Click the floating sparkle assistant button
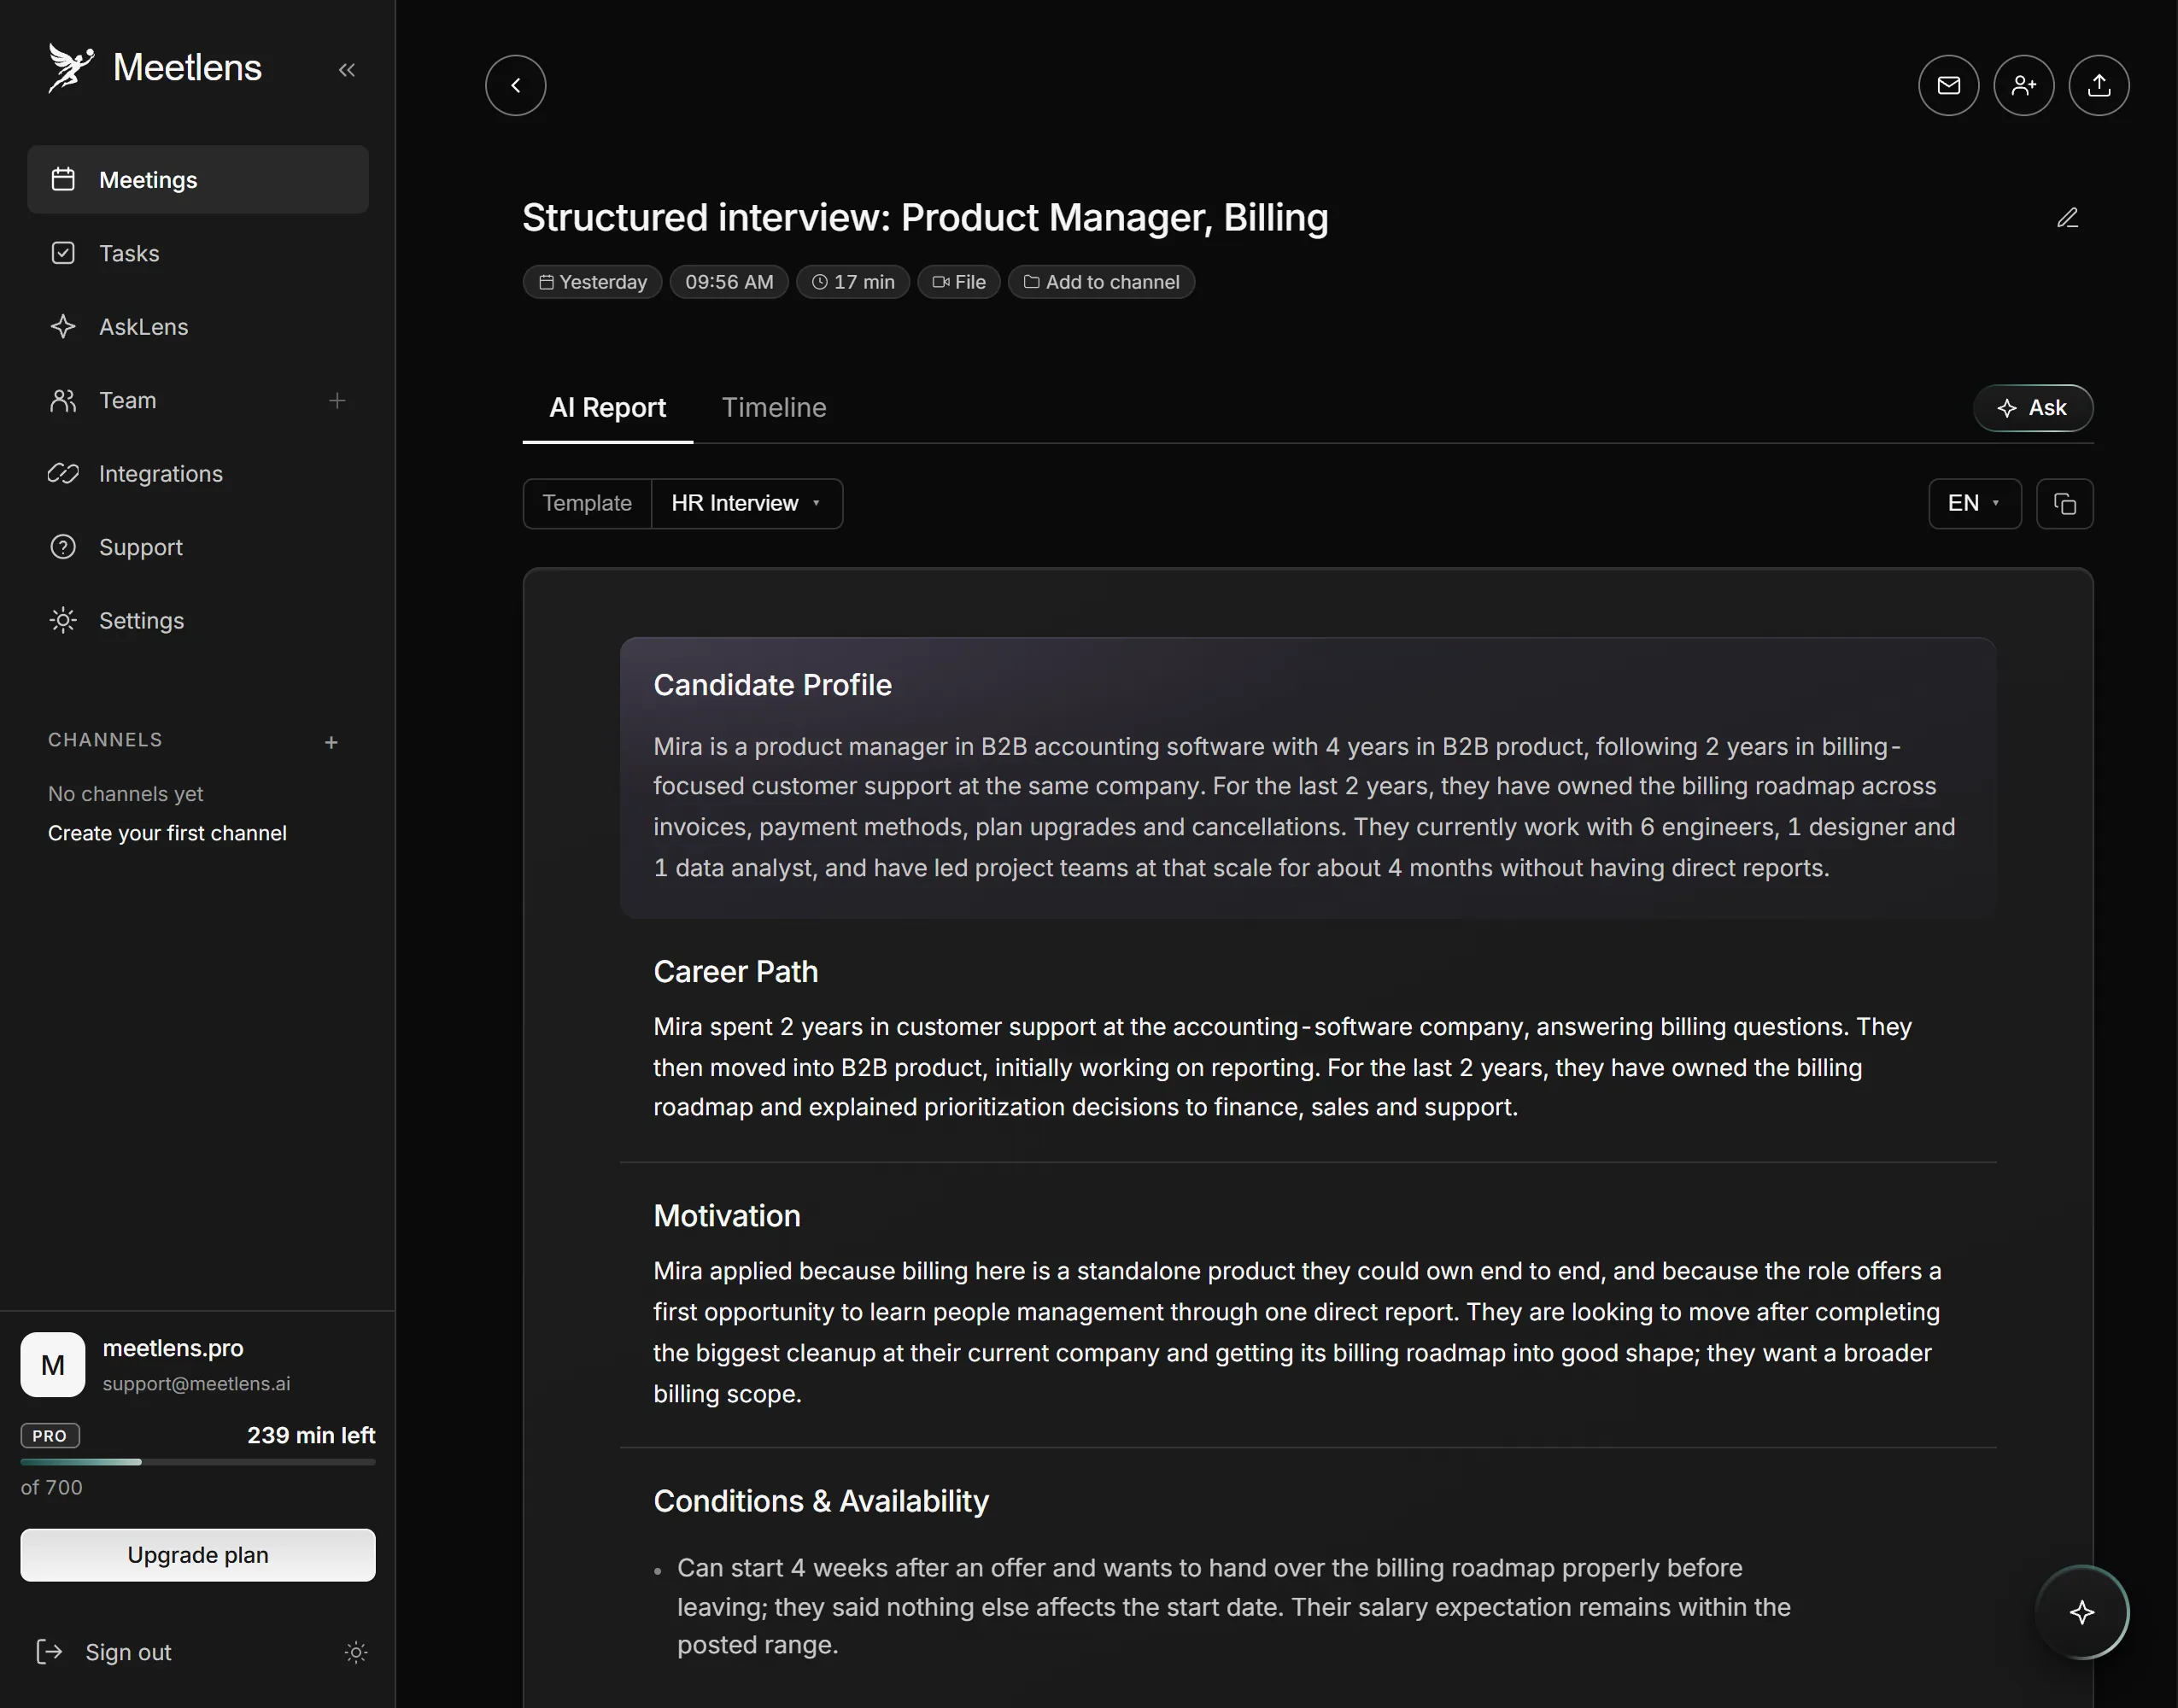 coord(2082,1612)
